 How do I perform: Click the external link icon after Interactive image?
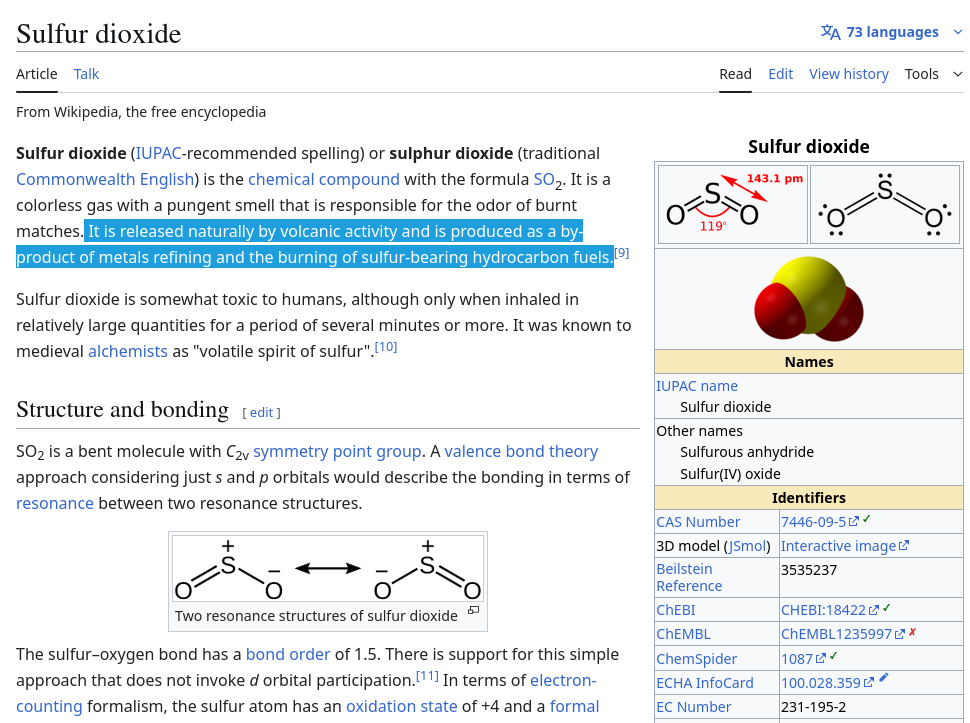pyautogui.click(x=904, y=546)
